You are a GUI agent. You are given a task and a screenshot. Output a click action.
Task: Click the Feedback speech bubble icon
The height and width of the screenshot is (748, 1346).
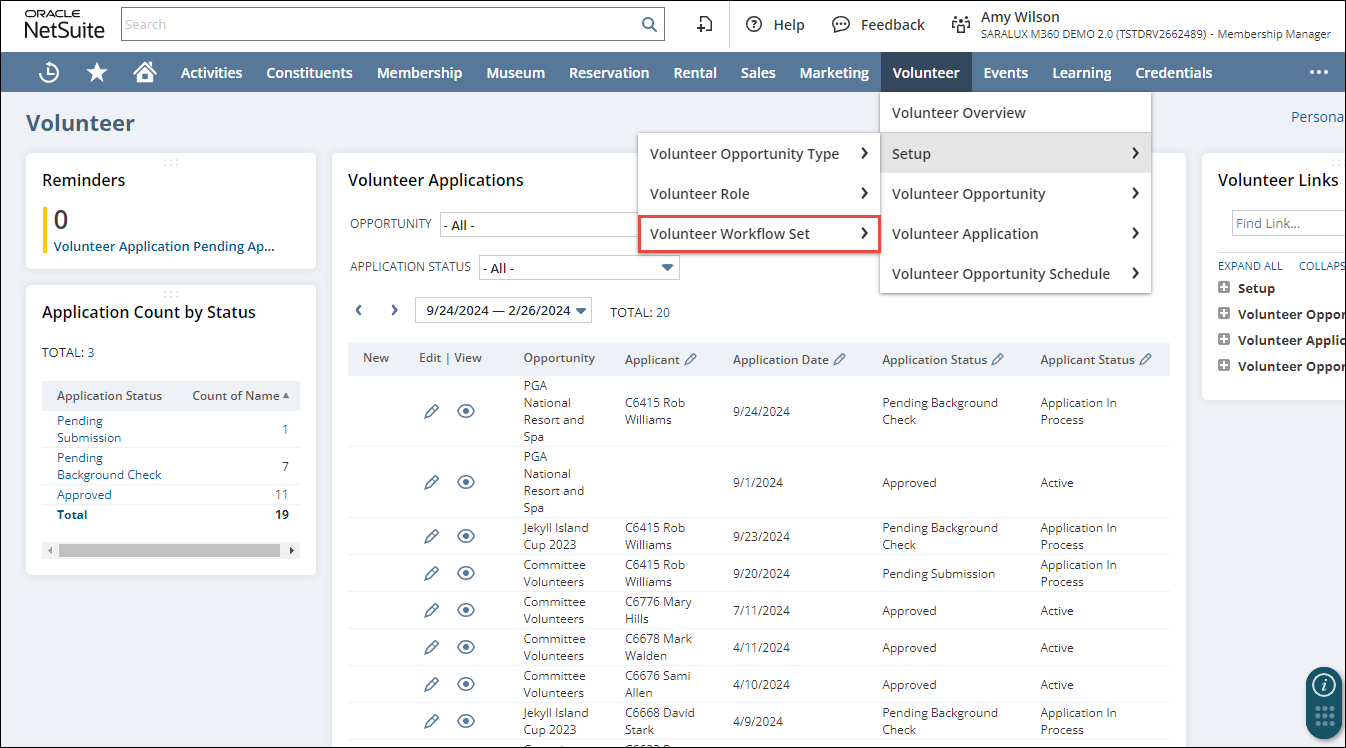(x=841, y=25)
